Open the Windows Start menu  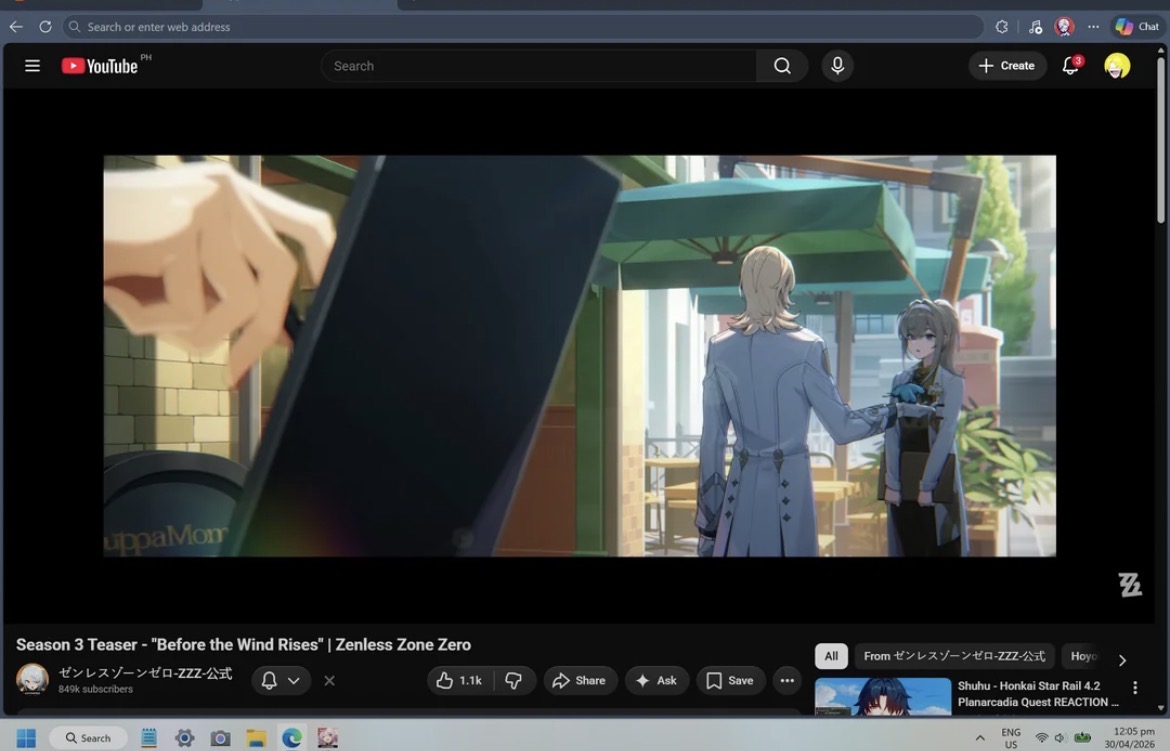click(26, 738)
